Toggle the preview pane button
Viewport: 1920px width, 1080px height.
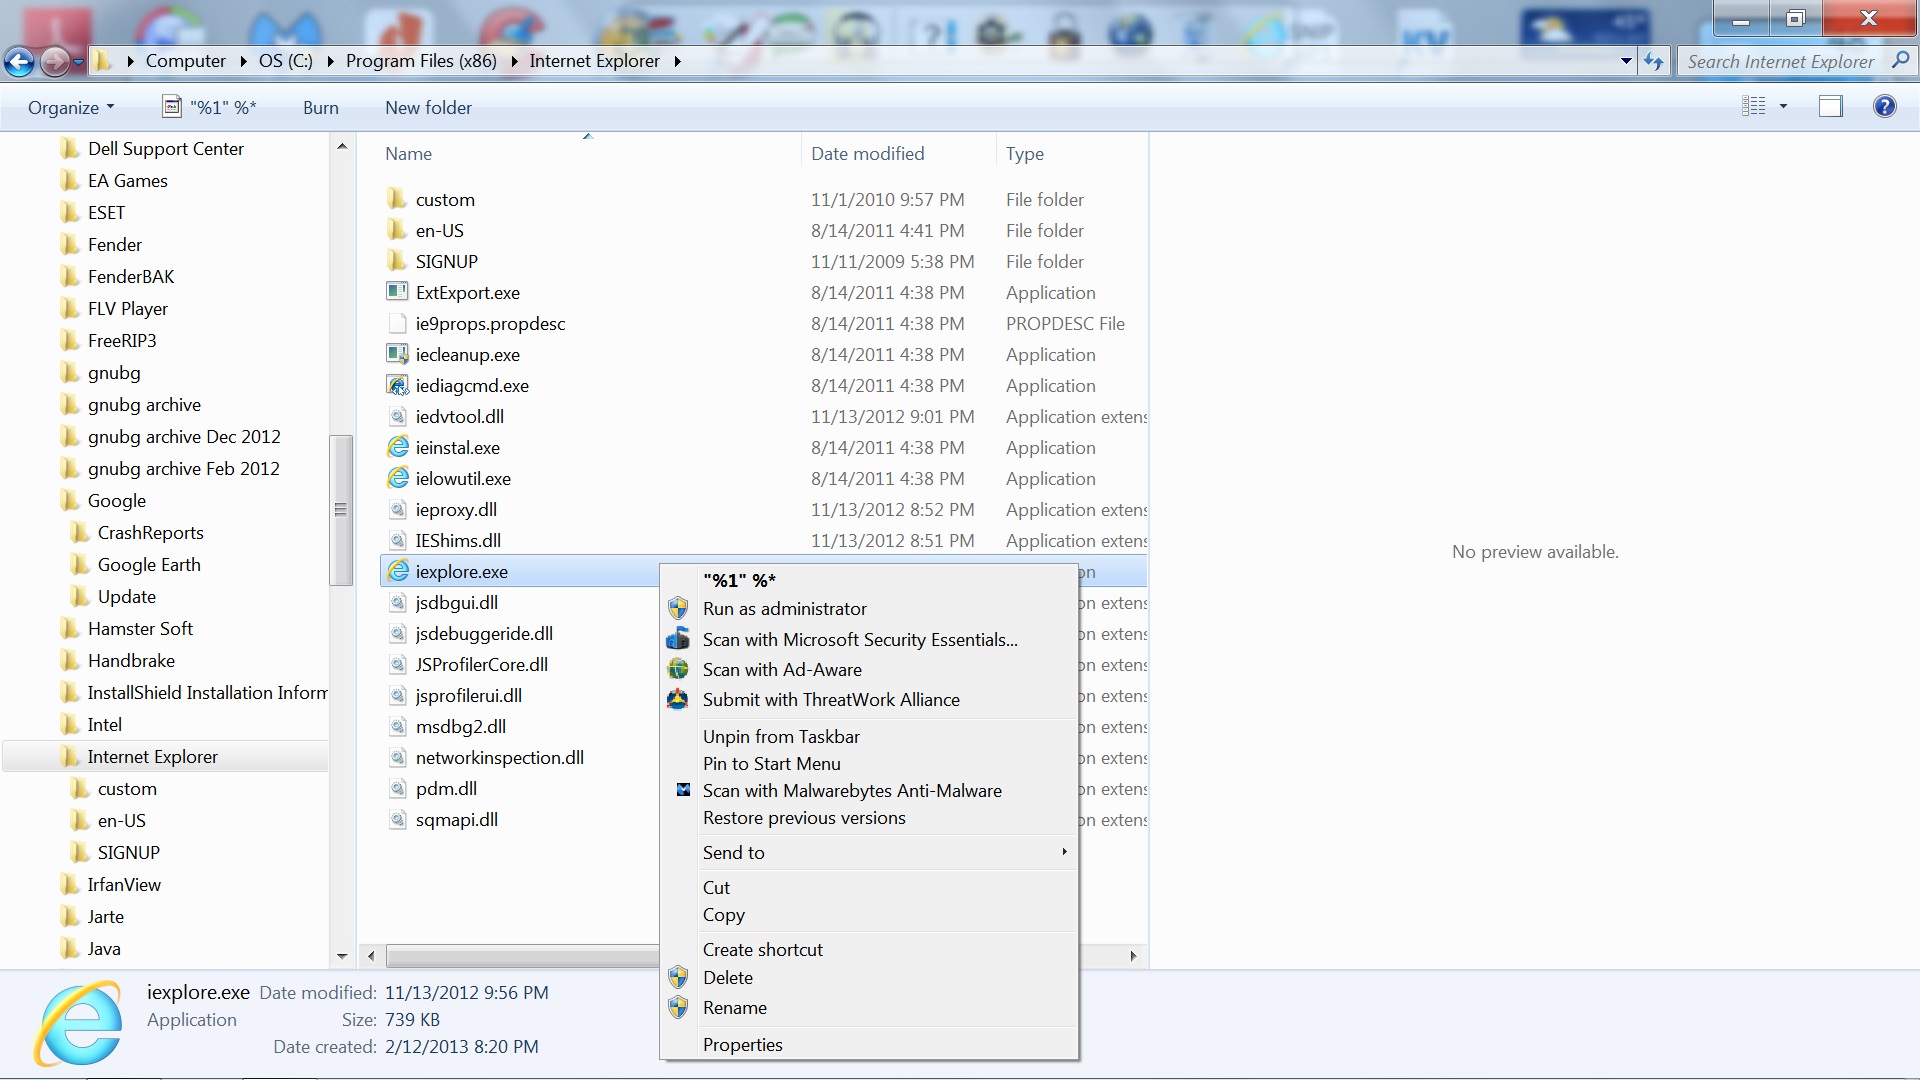pyautogui.click(x=1830, y=106)
